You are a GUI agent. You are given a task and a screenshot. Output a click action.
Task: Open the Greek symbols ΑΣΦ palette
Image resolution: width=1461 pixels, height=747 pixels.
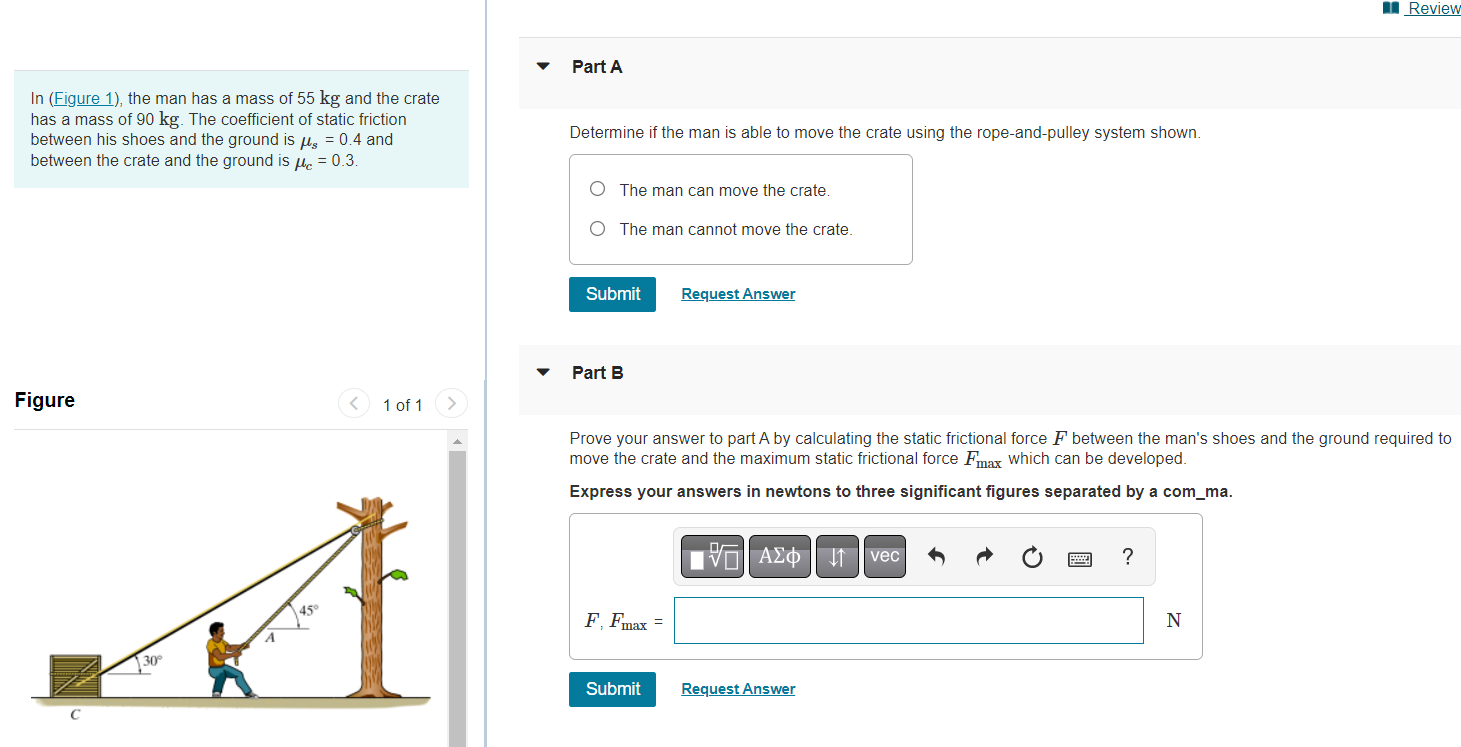[x=780, y=557]
